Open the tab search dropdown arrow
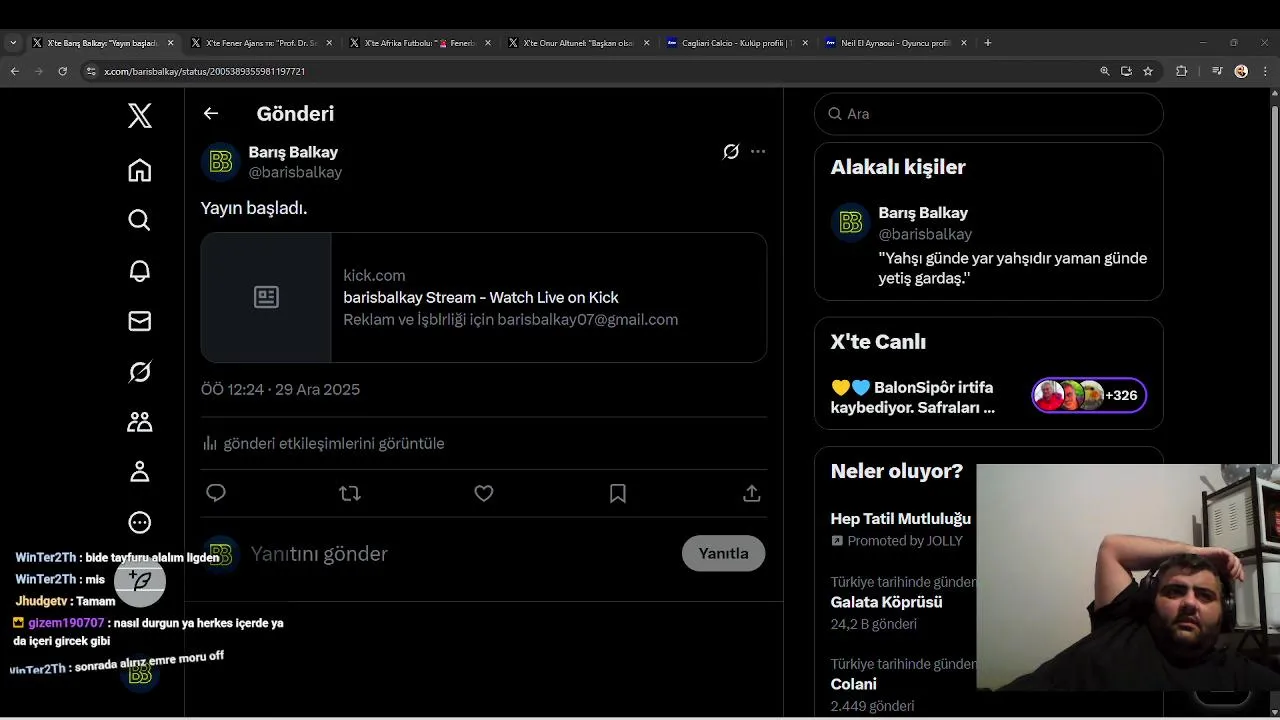 13,43
